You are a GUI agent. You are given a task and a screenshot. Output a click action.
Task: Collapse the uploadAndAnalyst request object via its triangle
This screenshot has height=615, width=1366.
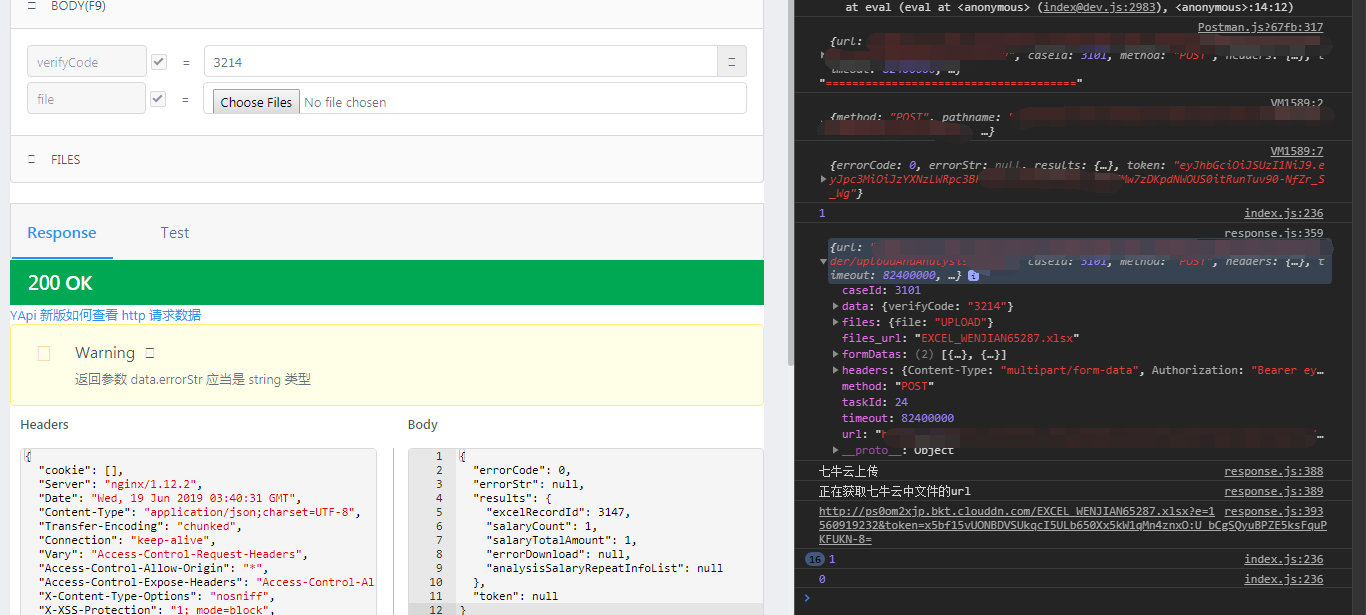click(x=824, y=259)
